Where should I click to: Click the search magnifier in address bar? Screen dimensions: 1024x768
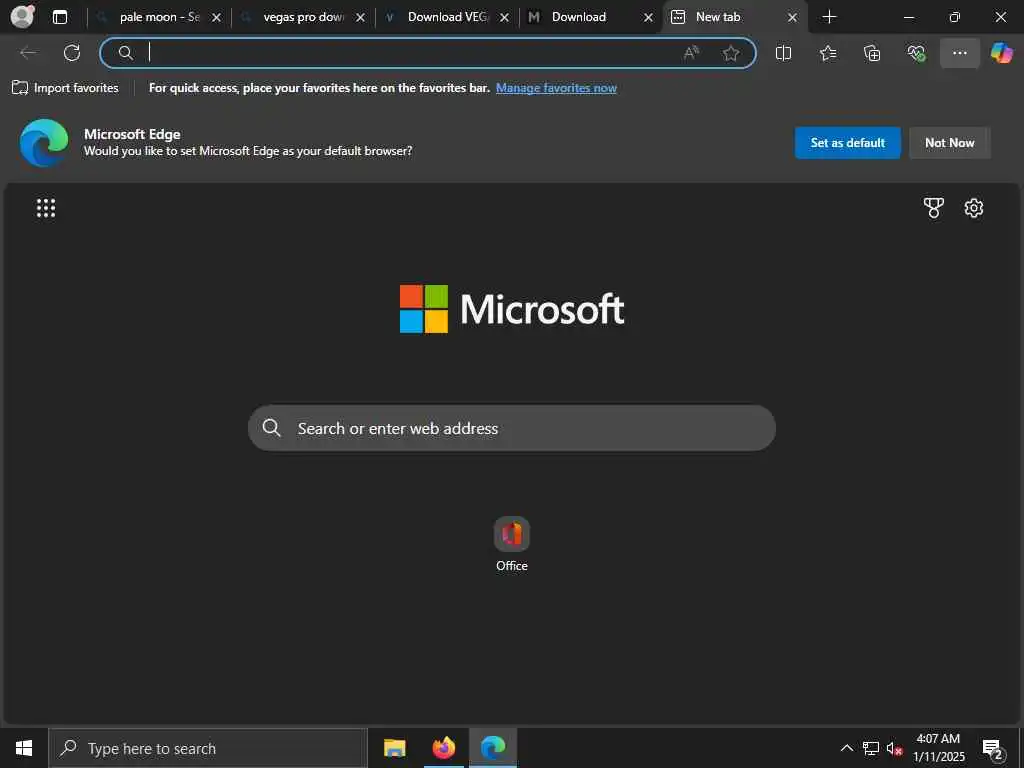pos(125,53)
